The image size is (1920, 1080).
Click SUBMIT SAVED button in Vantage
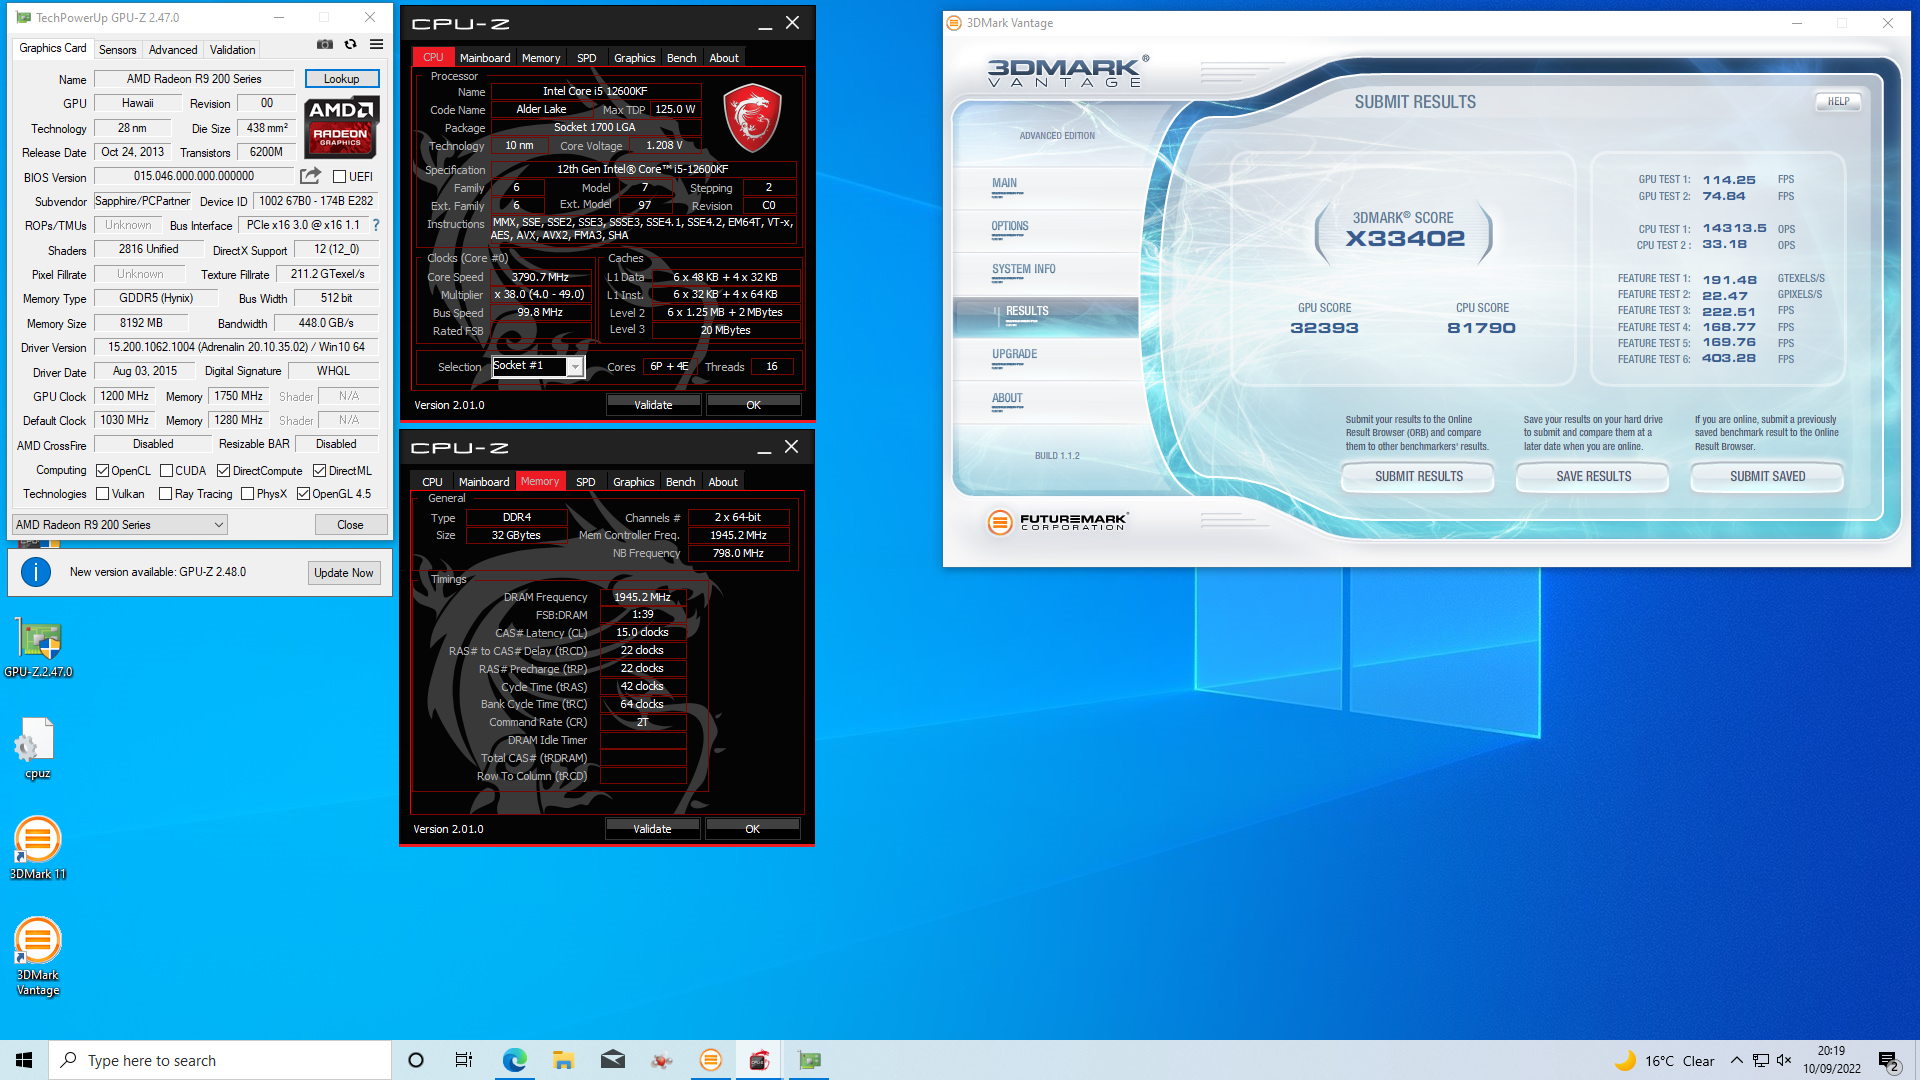point(1767,477)
